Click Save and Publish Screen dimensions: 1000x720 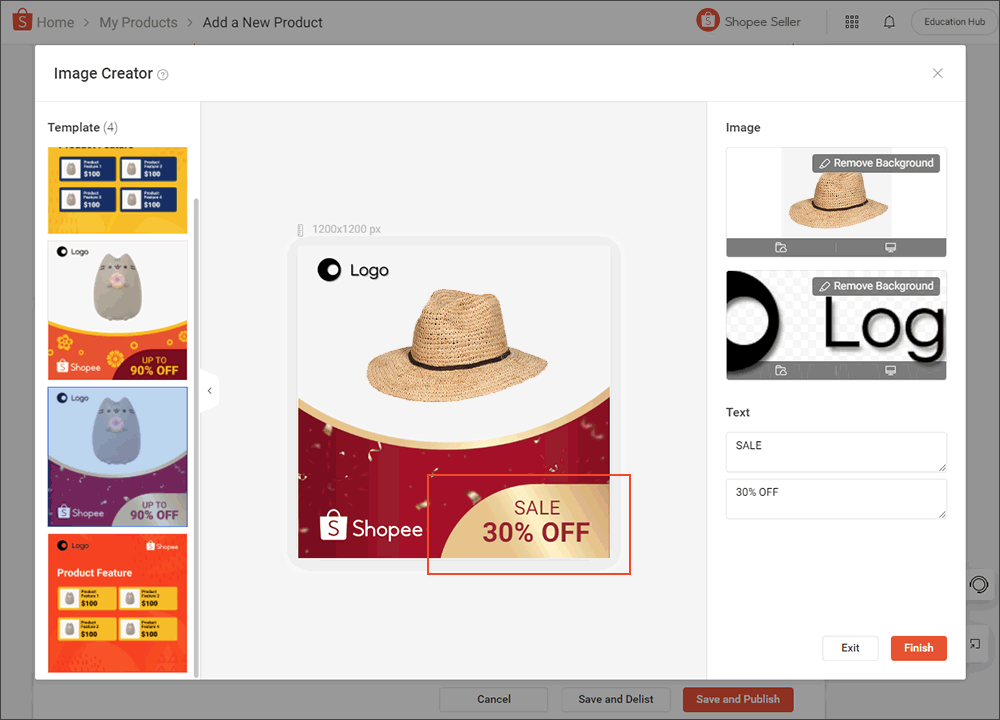point(738,699)
